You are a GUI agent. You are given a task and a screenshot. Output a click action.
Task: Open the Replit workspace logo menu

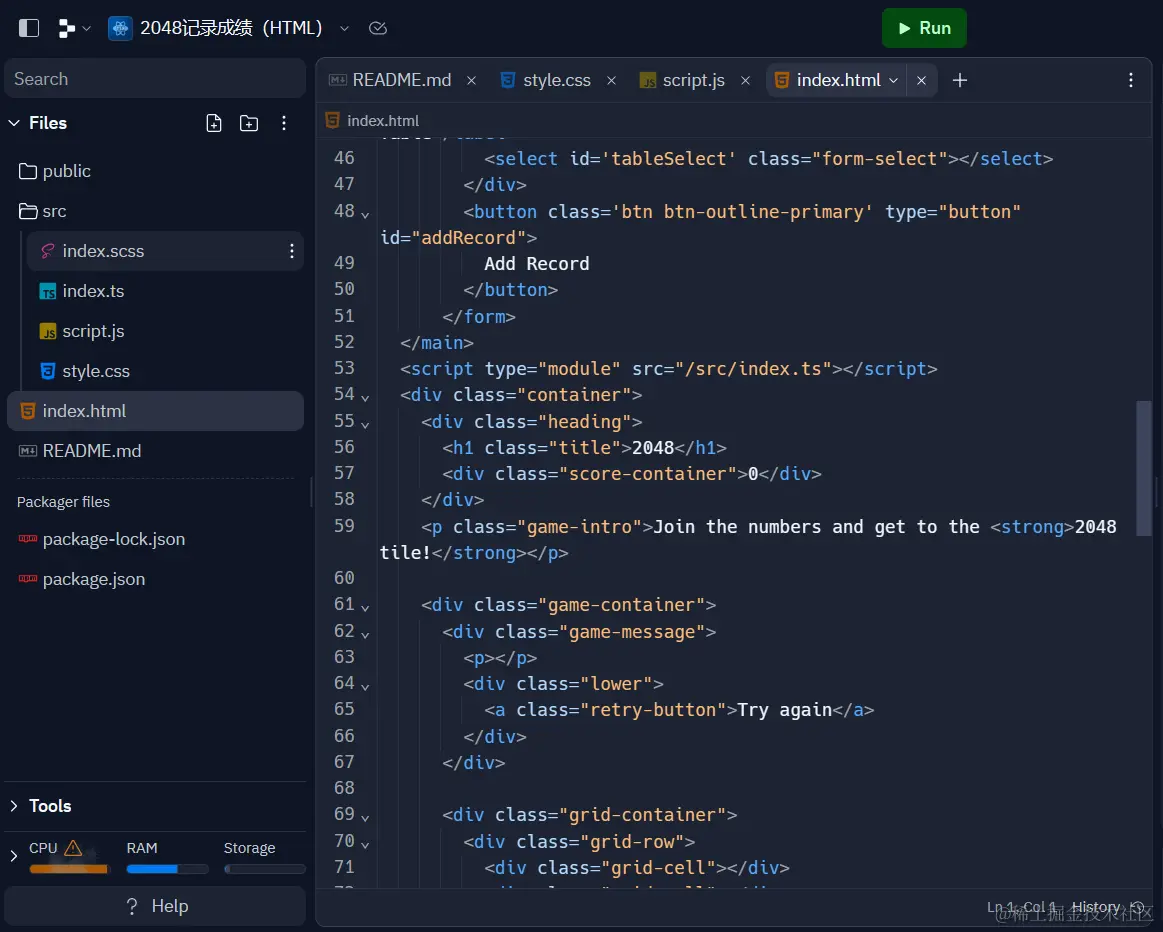73,28
